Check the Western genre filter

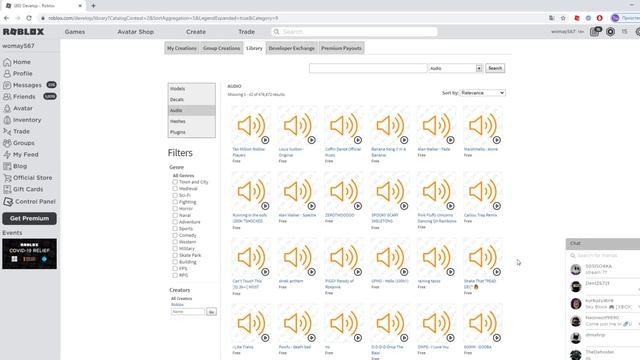(175, 242)
